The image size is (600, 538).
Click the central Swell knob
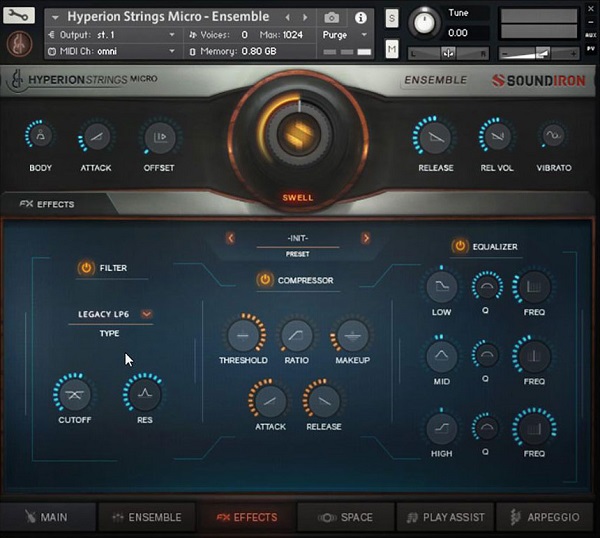pyautogui.click(x=299, y=135)
